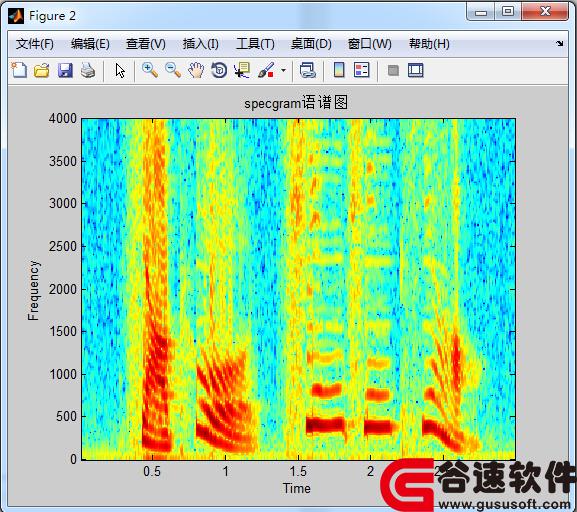Open the 工具(T) menu

(255, 44)
